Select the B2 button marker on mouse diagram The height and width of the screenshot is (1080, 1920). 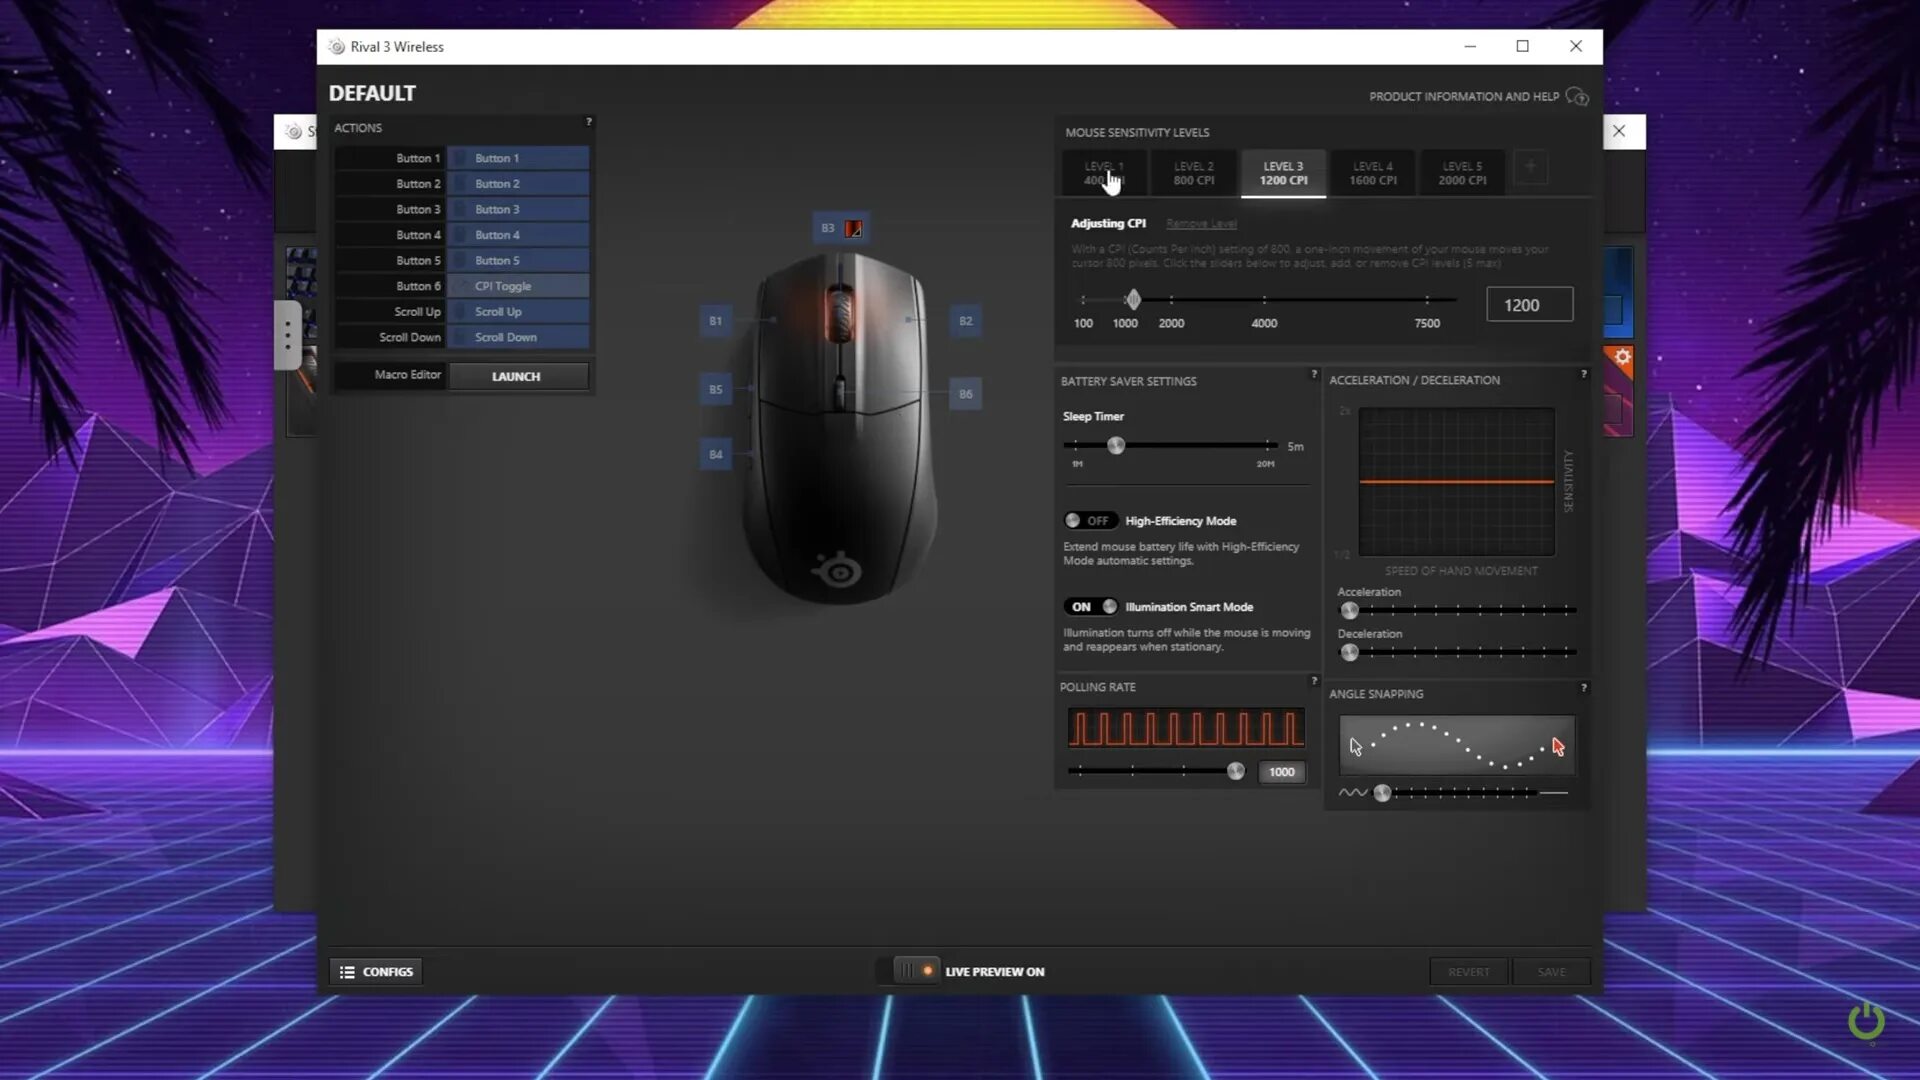point(965,321)
